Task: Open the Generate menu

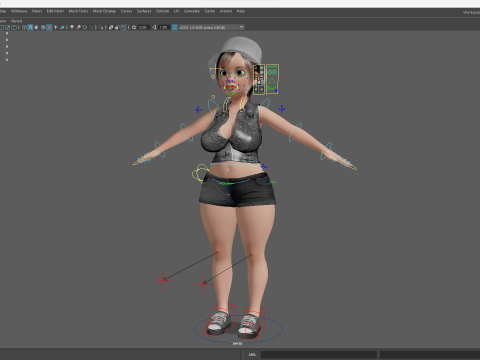Action: pyautogui.click(x=192, y=11)
